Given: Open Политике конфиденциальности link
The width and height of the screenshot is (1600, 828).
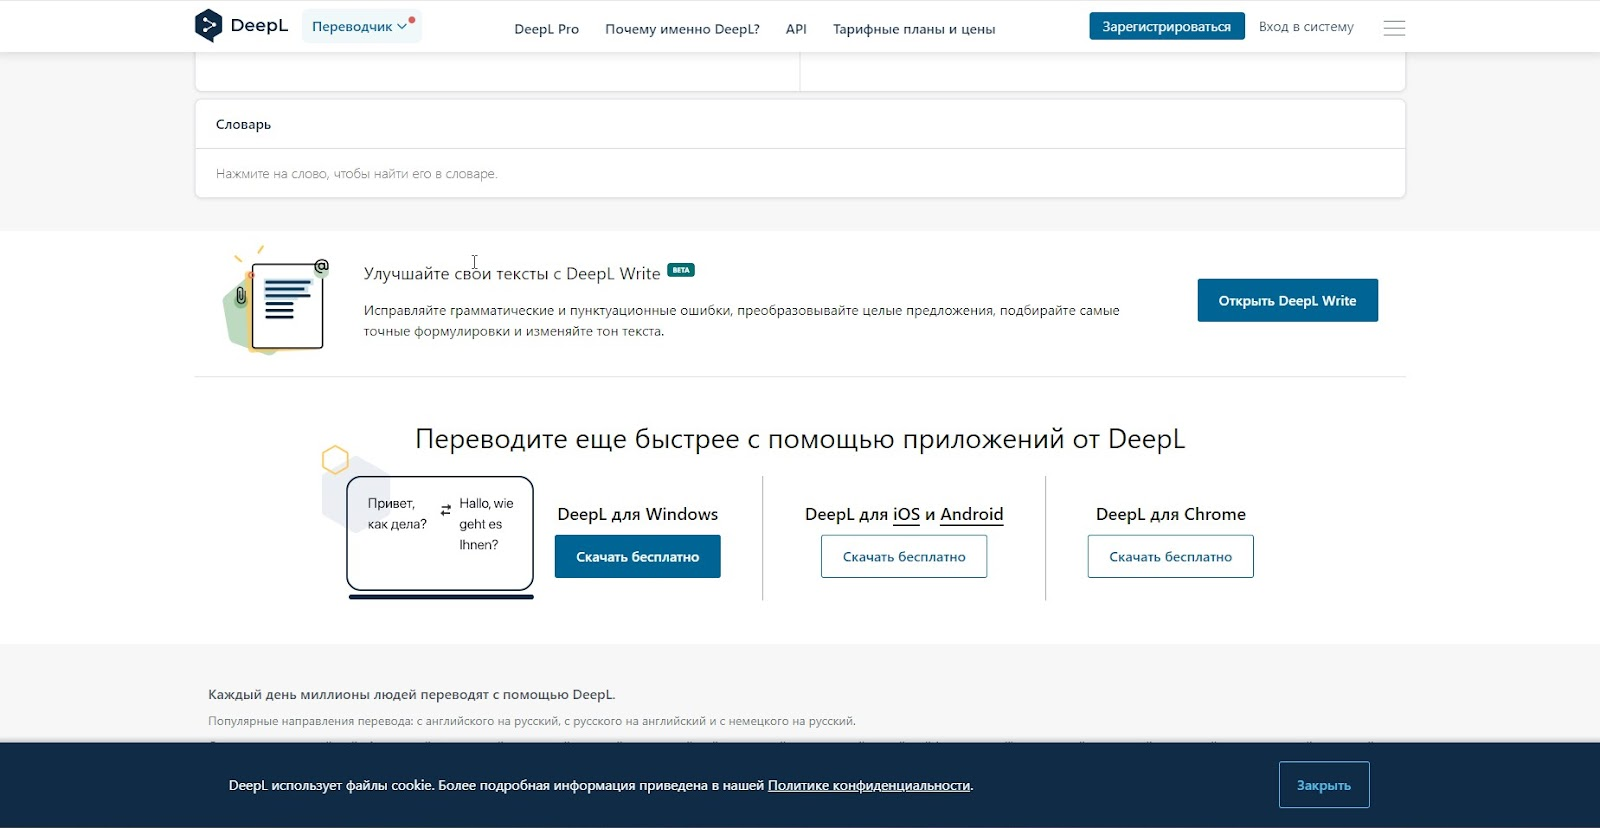Looking at the screenshot, I should point(869,785).
